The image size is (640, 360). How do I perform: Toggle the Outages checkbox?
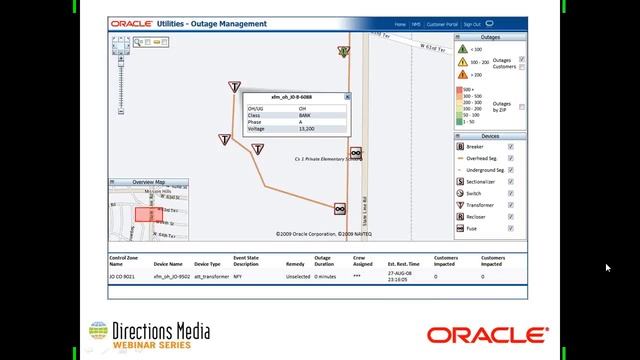coord(522,59)
